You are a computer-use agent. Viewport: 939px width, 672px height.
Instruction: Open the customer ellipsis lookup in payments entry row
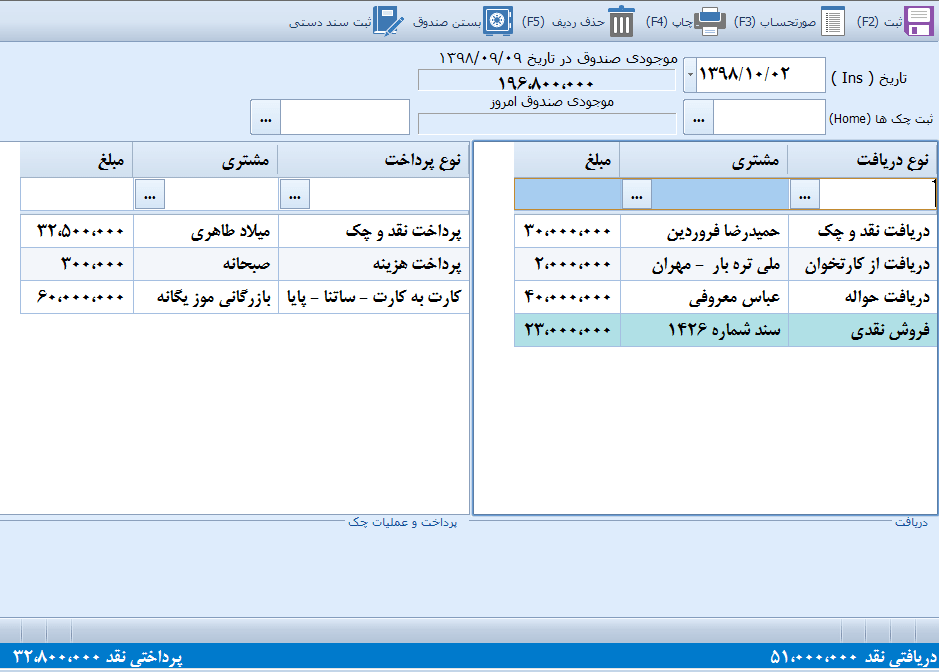tap(149, 193)
